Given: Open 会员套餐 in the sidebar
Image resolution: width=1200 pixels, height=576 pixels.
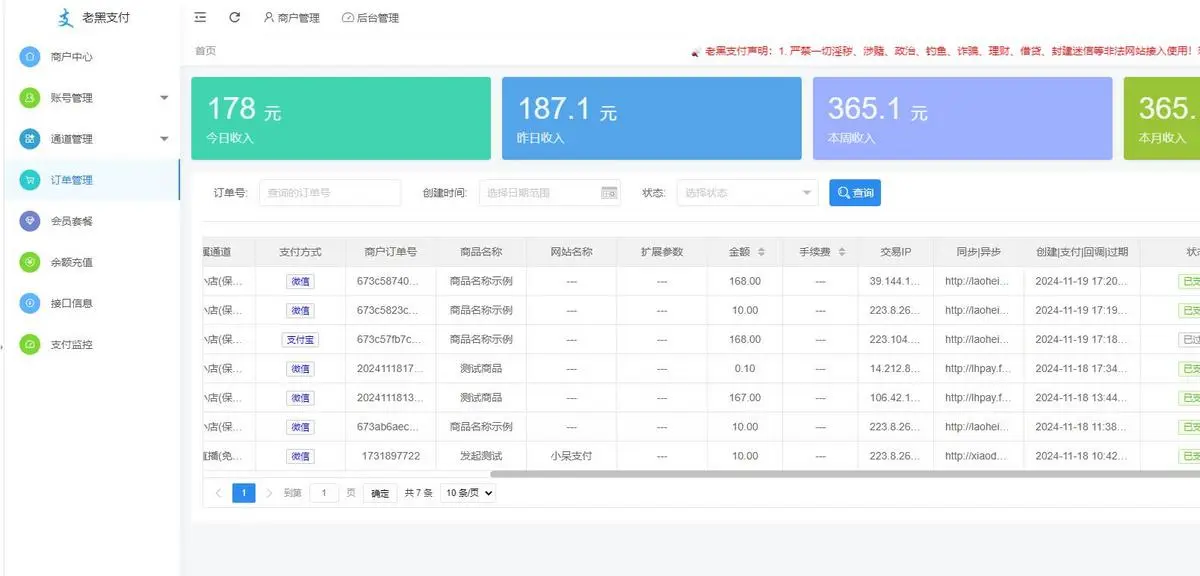Looking at the screenshot, I should coord(70,221).
